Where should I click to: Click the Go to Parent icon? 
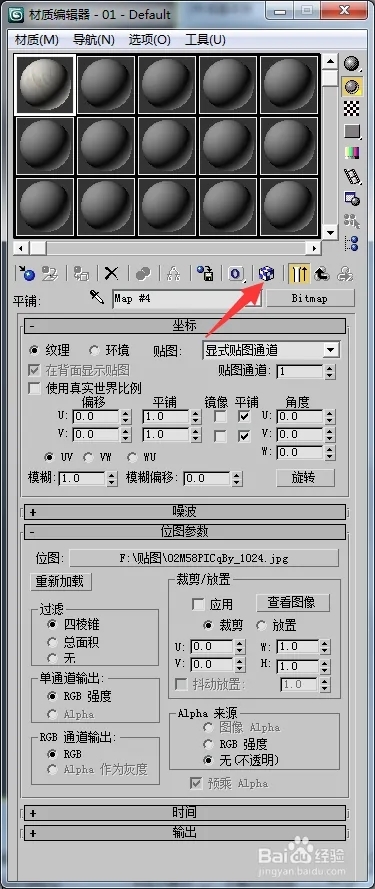tap(322, 273)
